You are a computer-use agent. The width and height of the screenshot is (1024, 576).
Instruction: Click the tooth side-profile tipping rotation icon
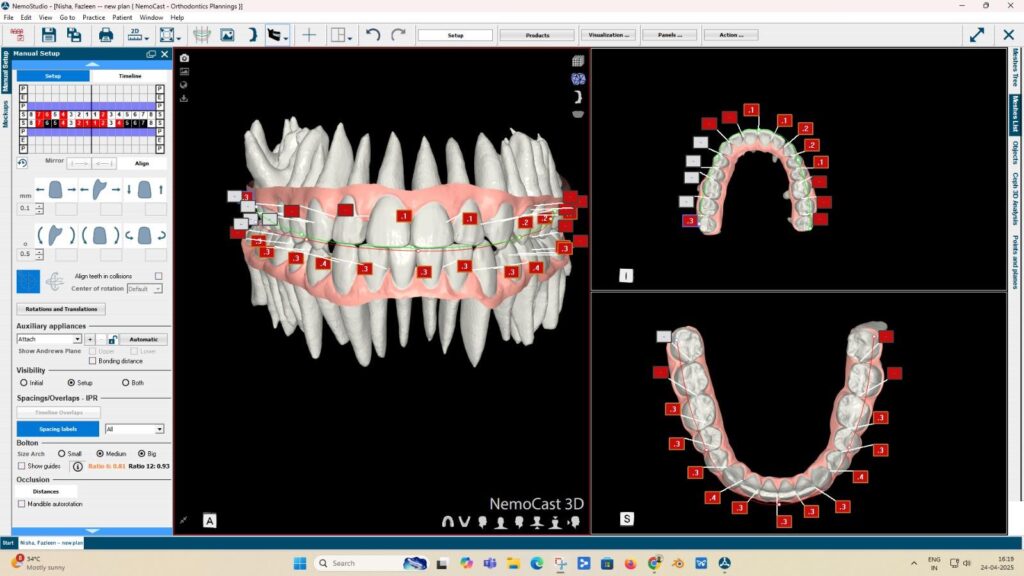[56, 234]
